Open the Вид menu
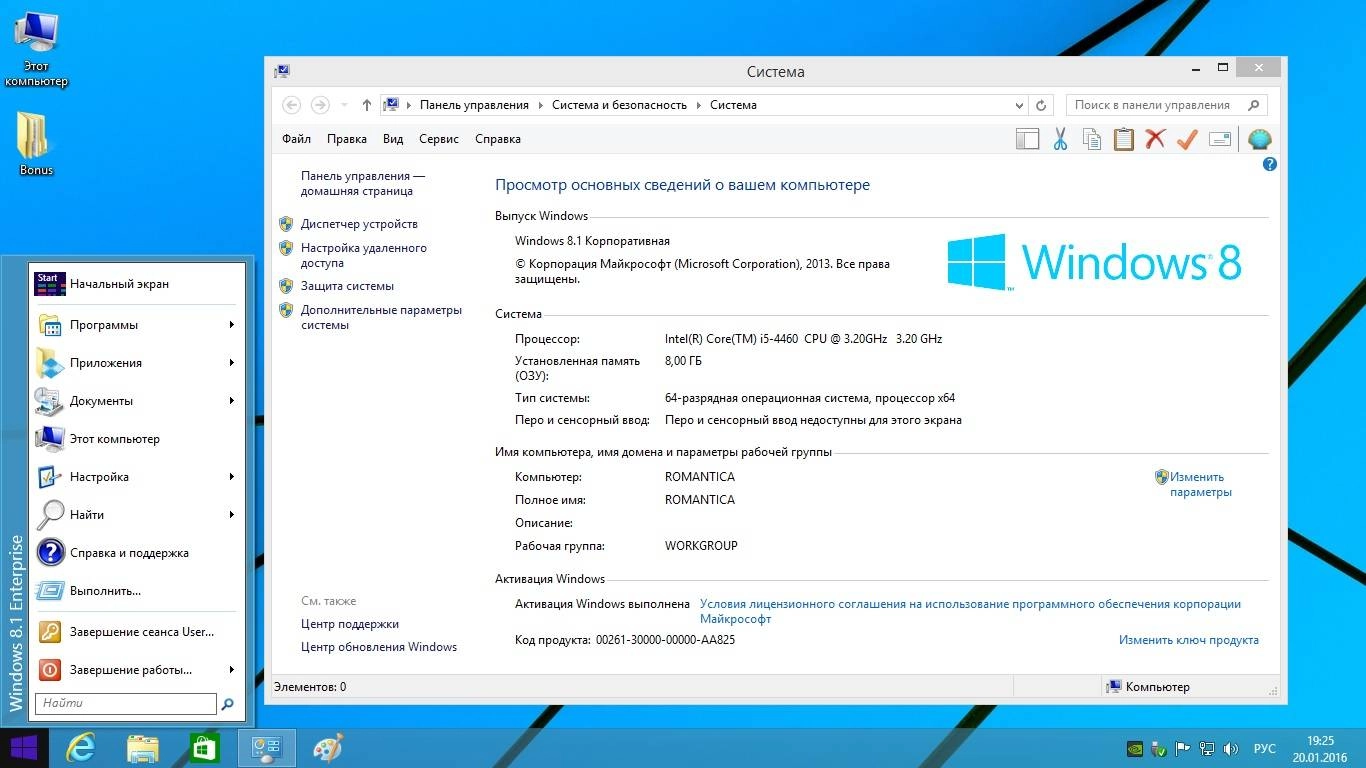This screenshot has height=768, width=1366. [393, 139]
